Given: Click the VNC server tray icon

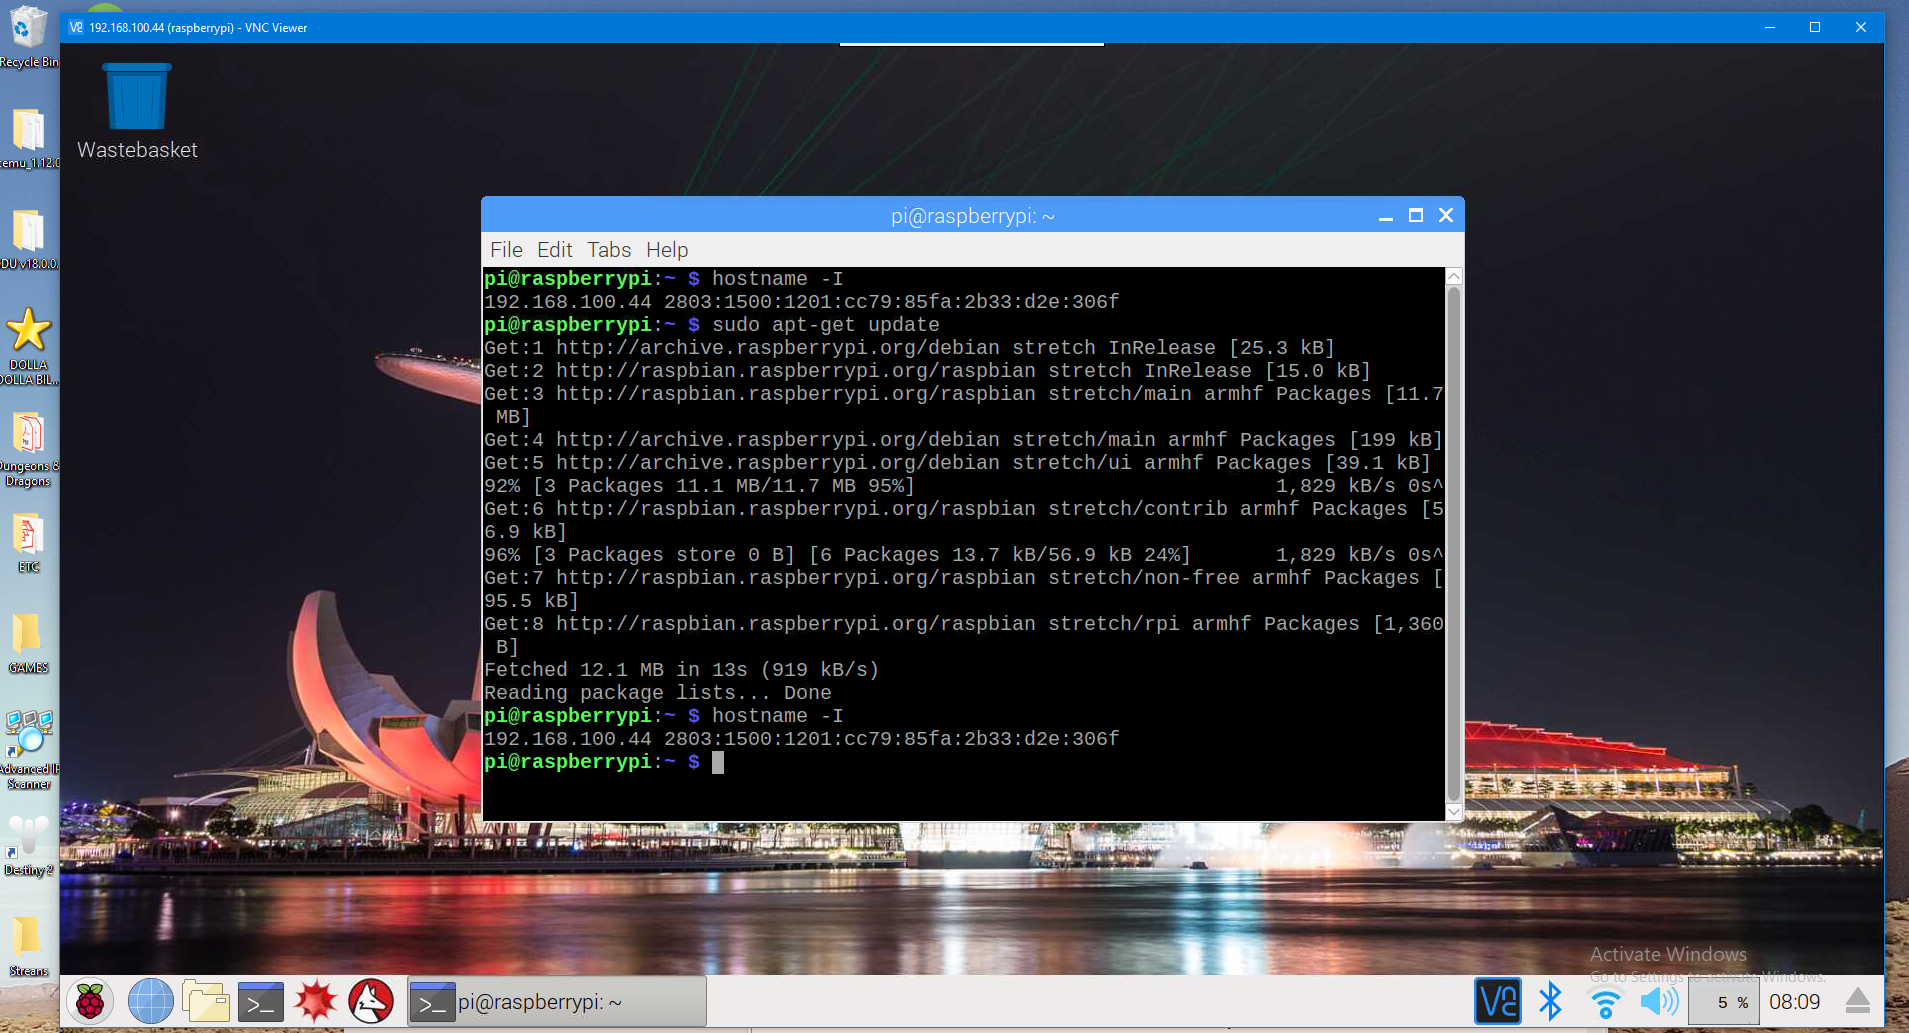Looking at the screenshot, I should 1497,1001.
